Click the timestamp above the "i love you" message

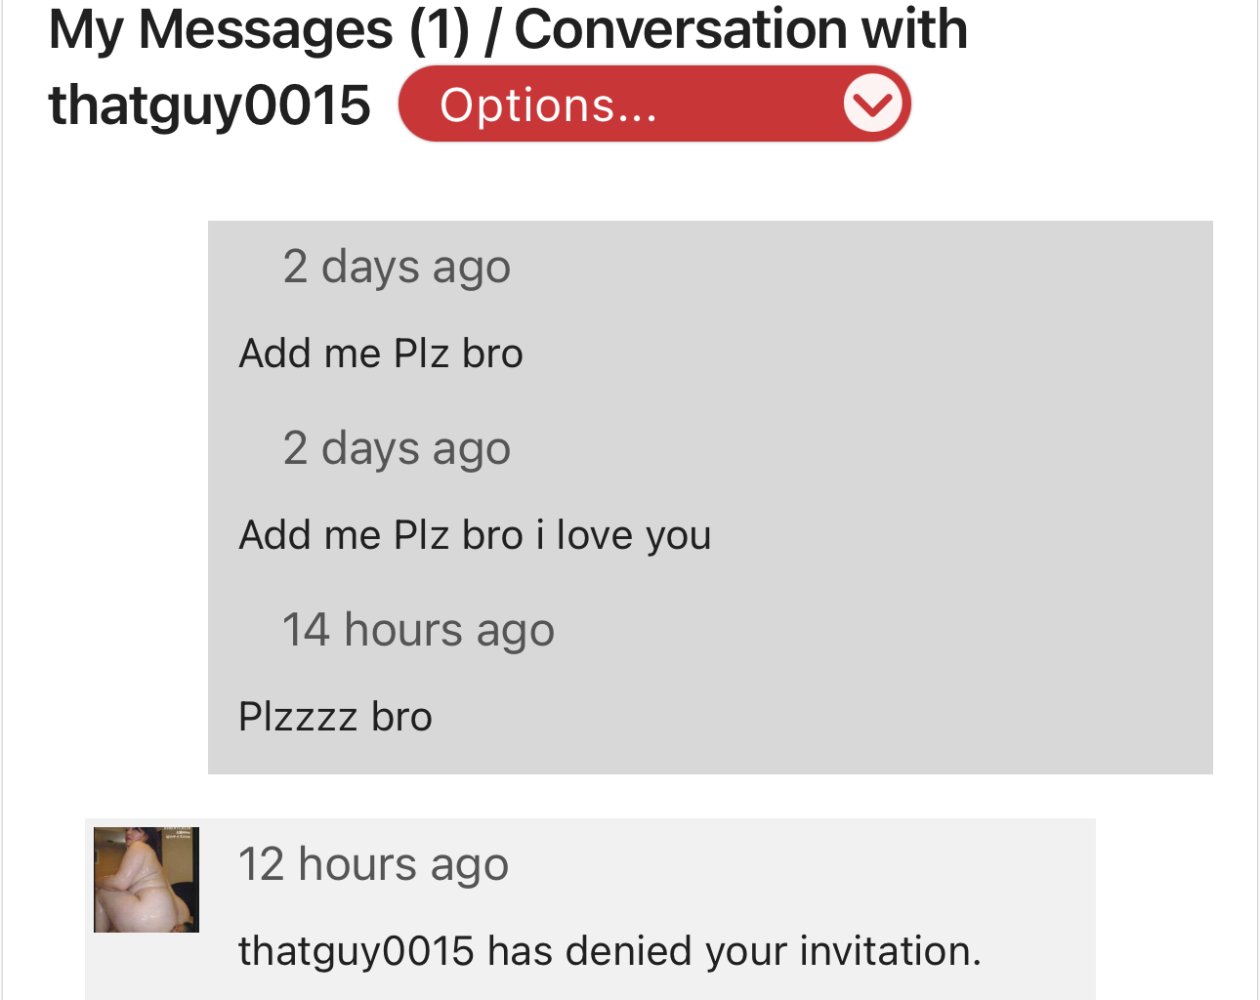[x=396, y=448]
